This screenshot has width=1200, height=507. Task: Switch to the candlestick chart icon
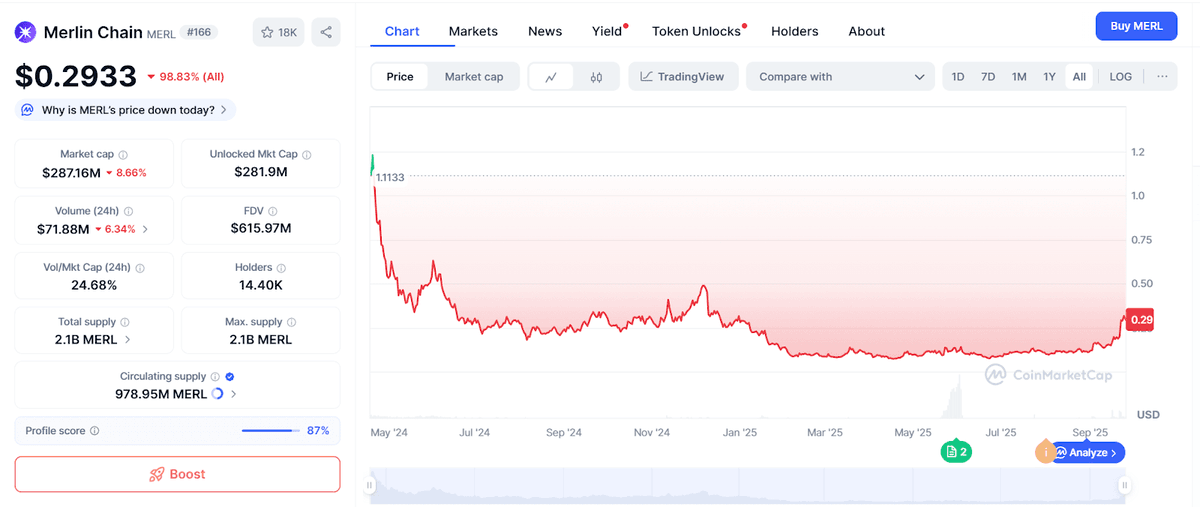[x=596, y=77]
